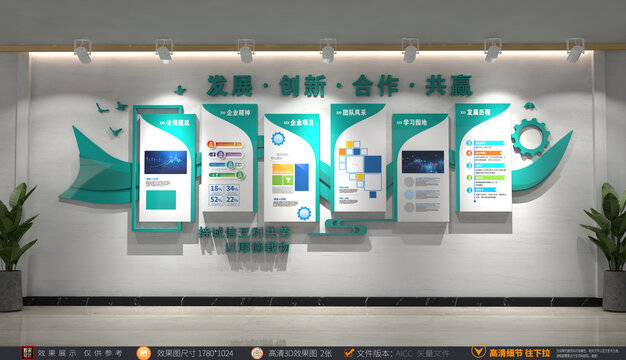Viewport: 626px width, 360px height.
Task: Click the dark tech image in 学习园地 panel
Action: tap(423, 162)
